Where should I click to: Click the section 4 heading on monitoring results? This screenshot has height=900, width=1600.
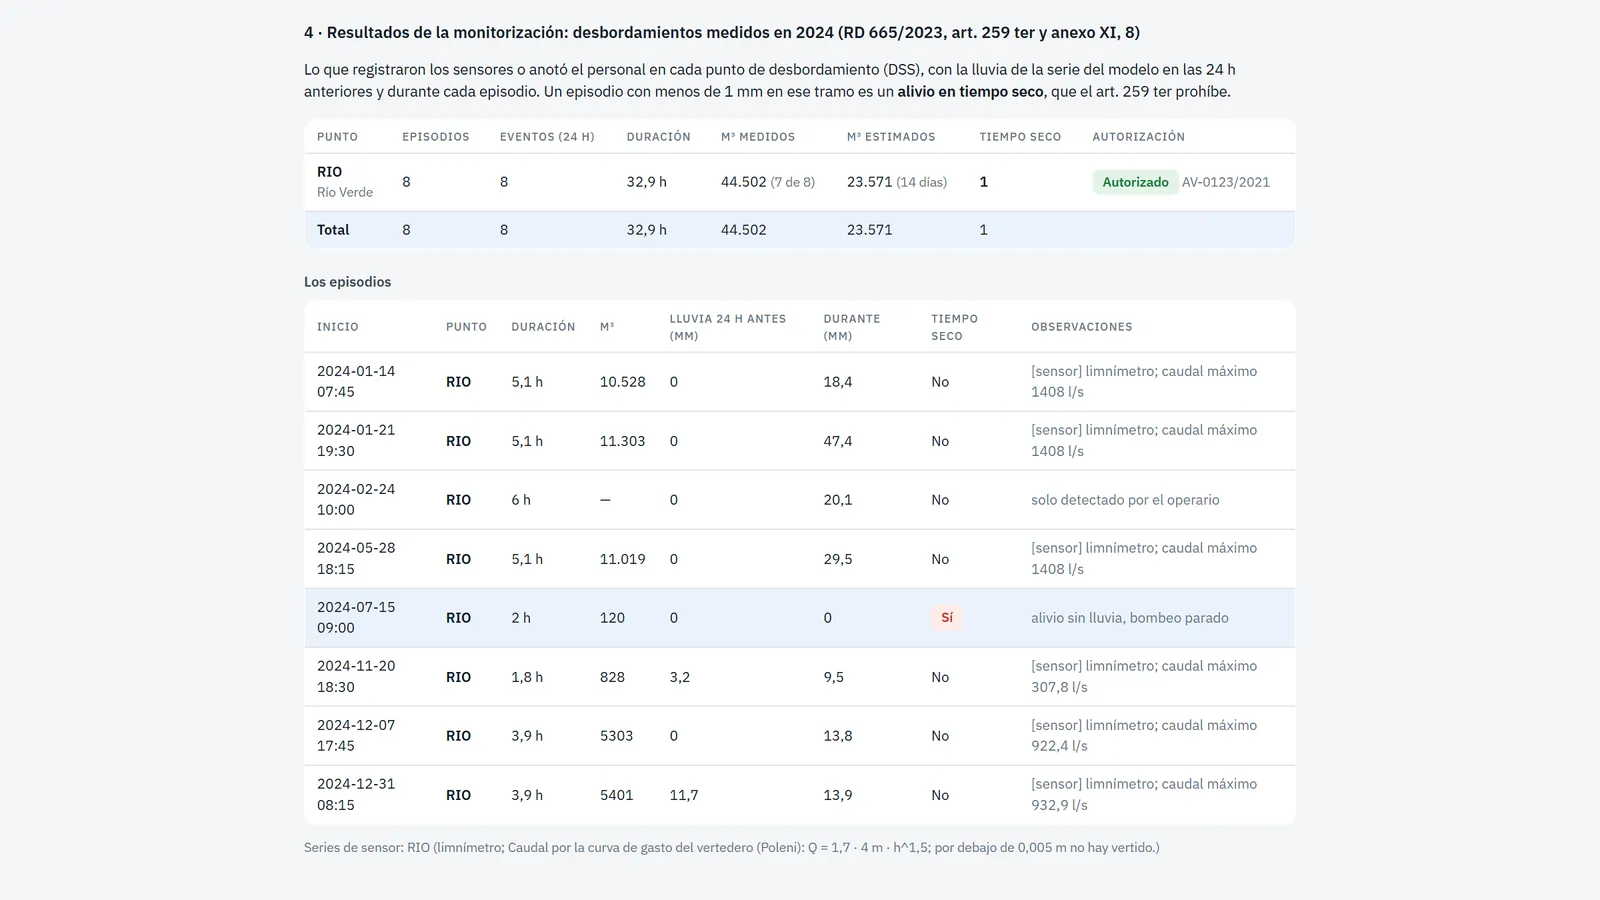pyautogui.click(x=722, y=32)
